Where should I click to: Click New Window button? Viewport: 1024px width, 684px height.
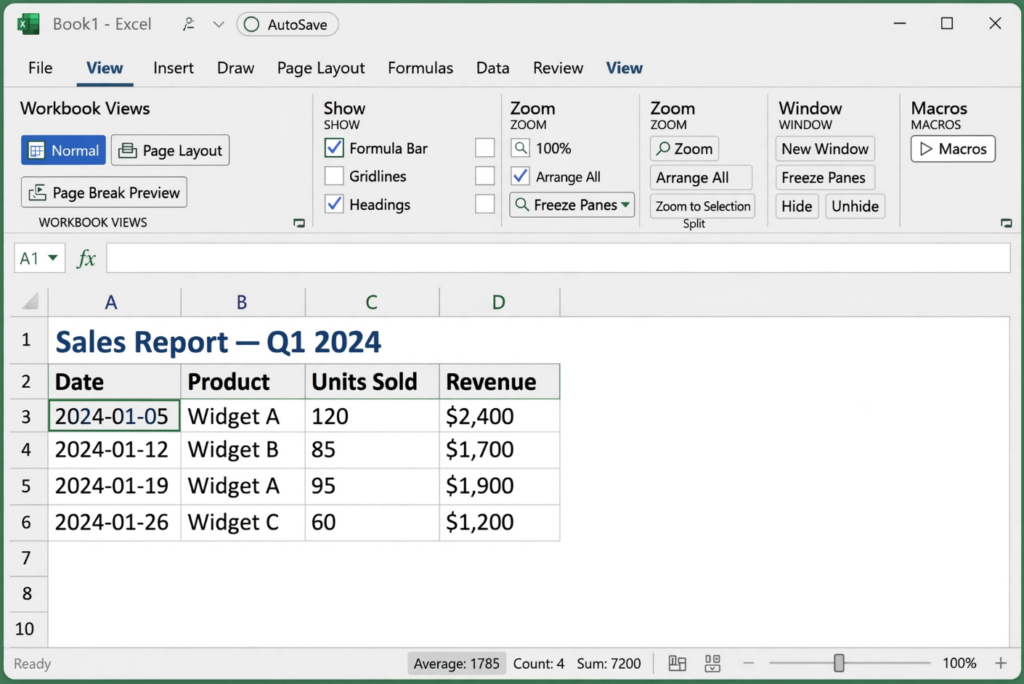tap(825, 149)
